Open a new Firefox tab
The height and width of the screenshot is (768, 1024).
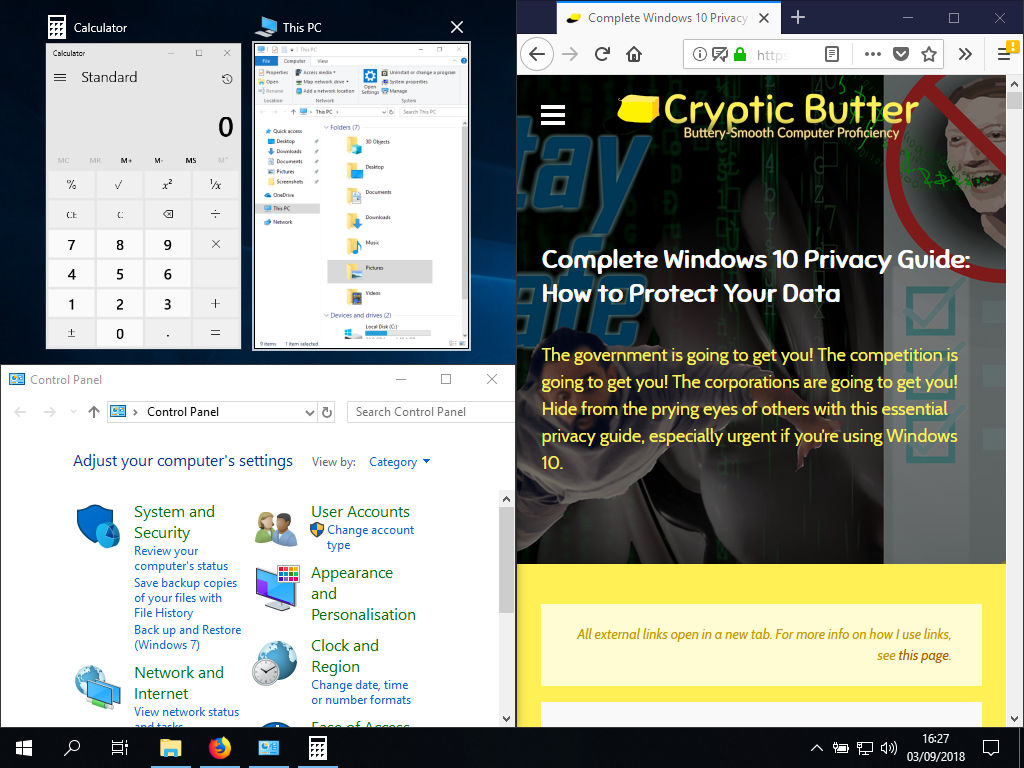(797, 18)
